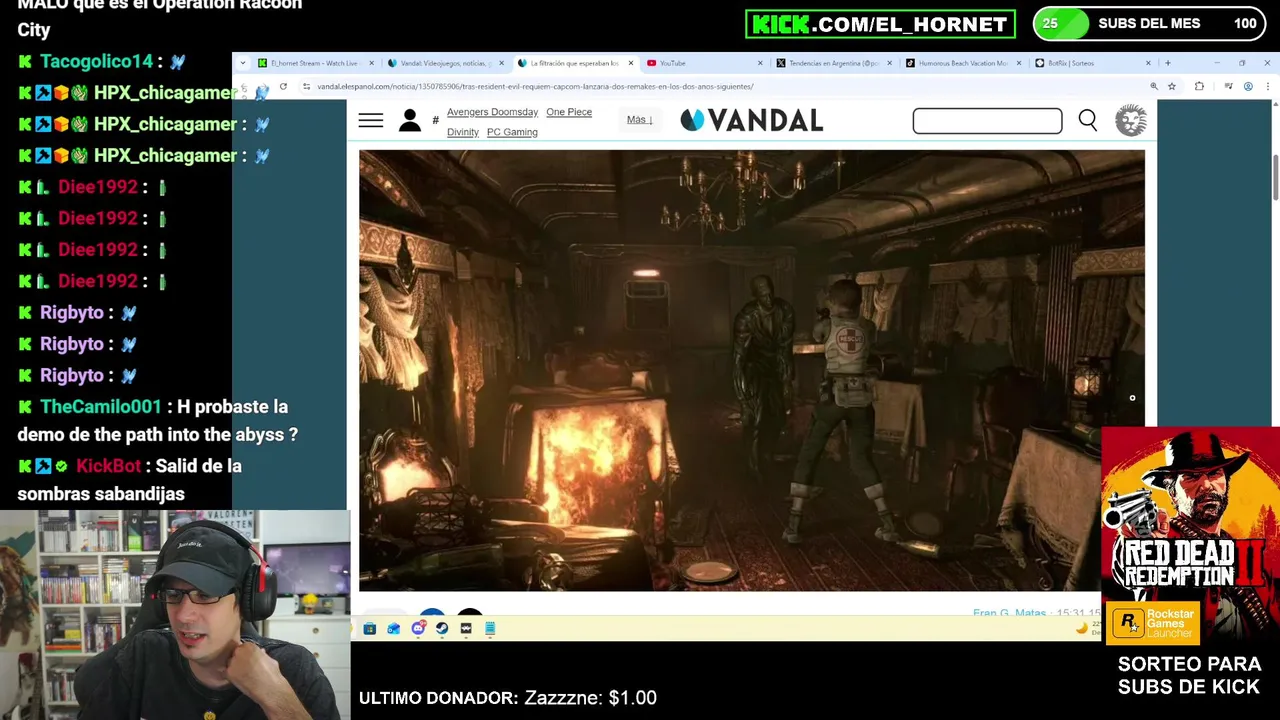The image size is (1280, 720).
Task: Click the hashtag trending icon
Action: click(435, 121)
